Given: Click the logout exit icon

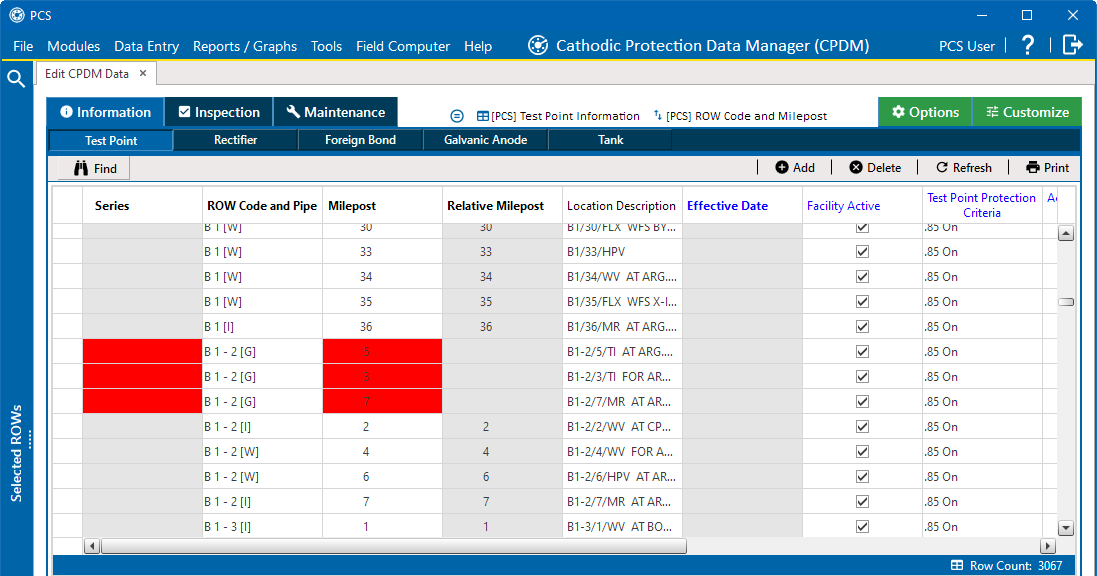Looking at the screenshot, I should (1072, 45).
